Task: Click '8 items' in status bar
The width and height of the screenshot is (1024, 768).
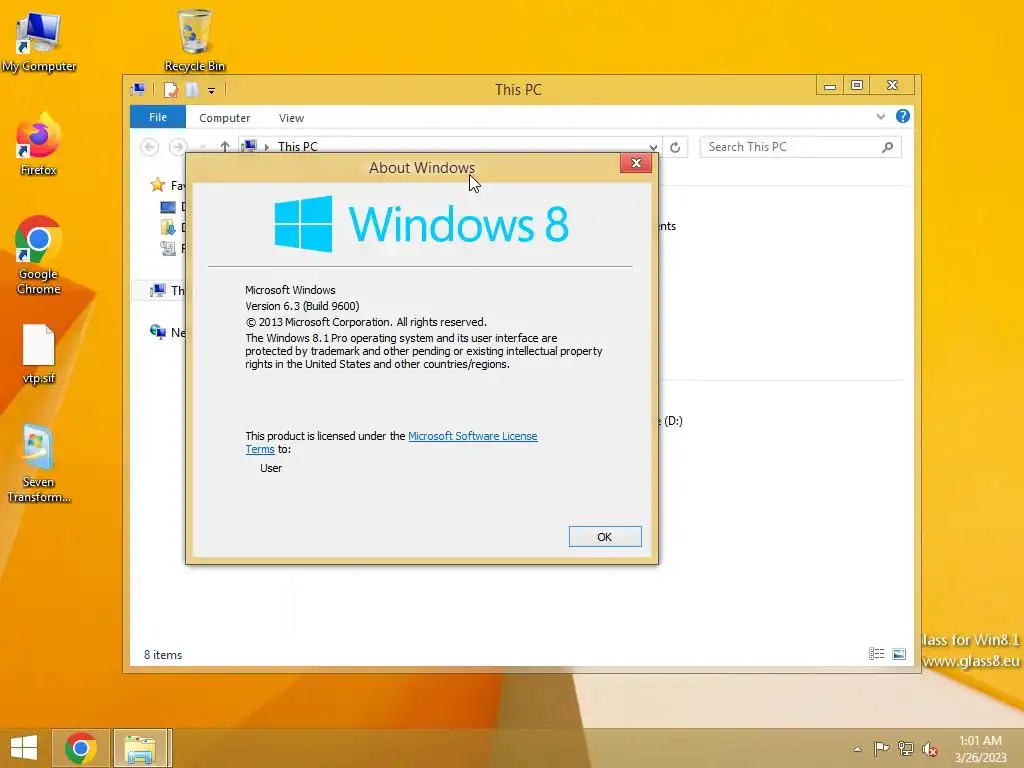Action: tap(163, 654)
